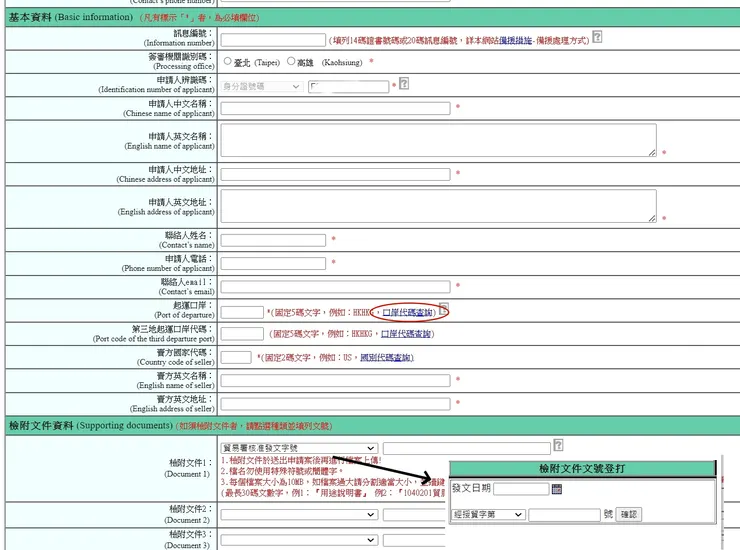The width and height of the screenshot is (740, 550).
Task: Click the English name of applicant textarea
Action: tap(438, 140)
